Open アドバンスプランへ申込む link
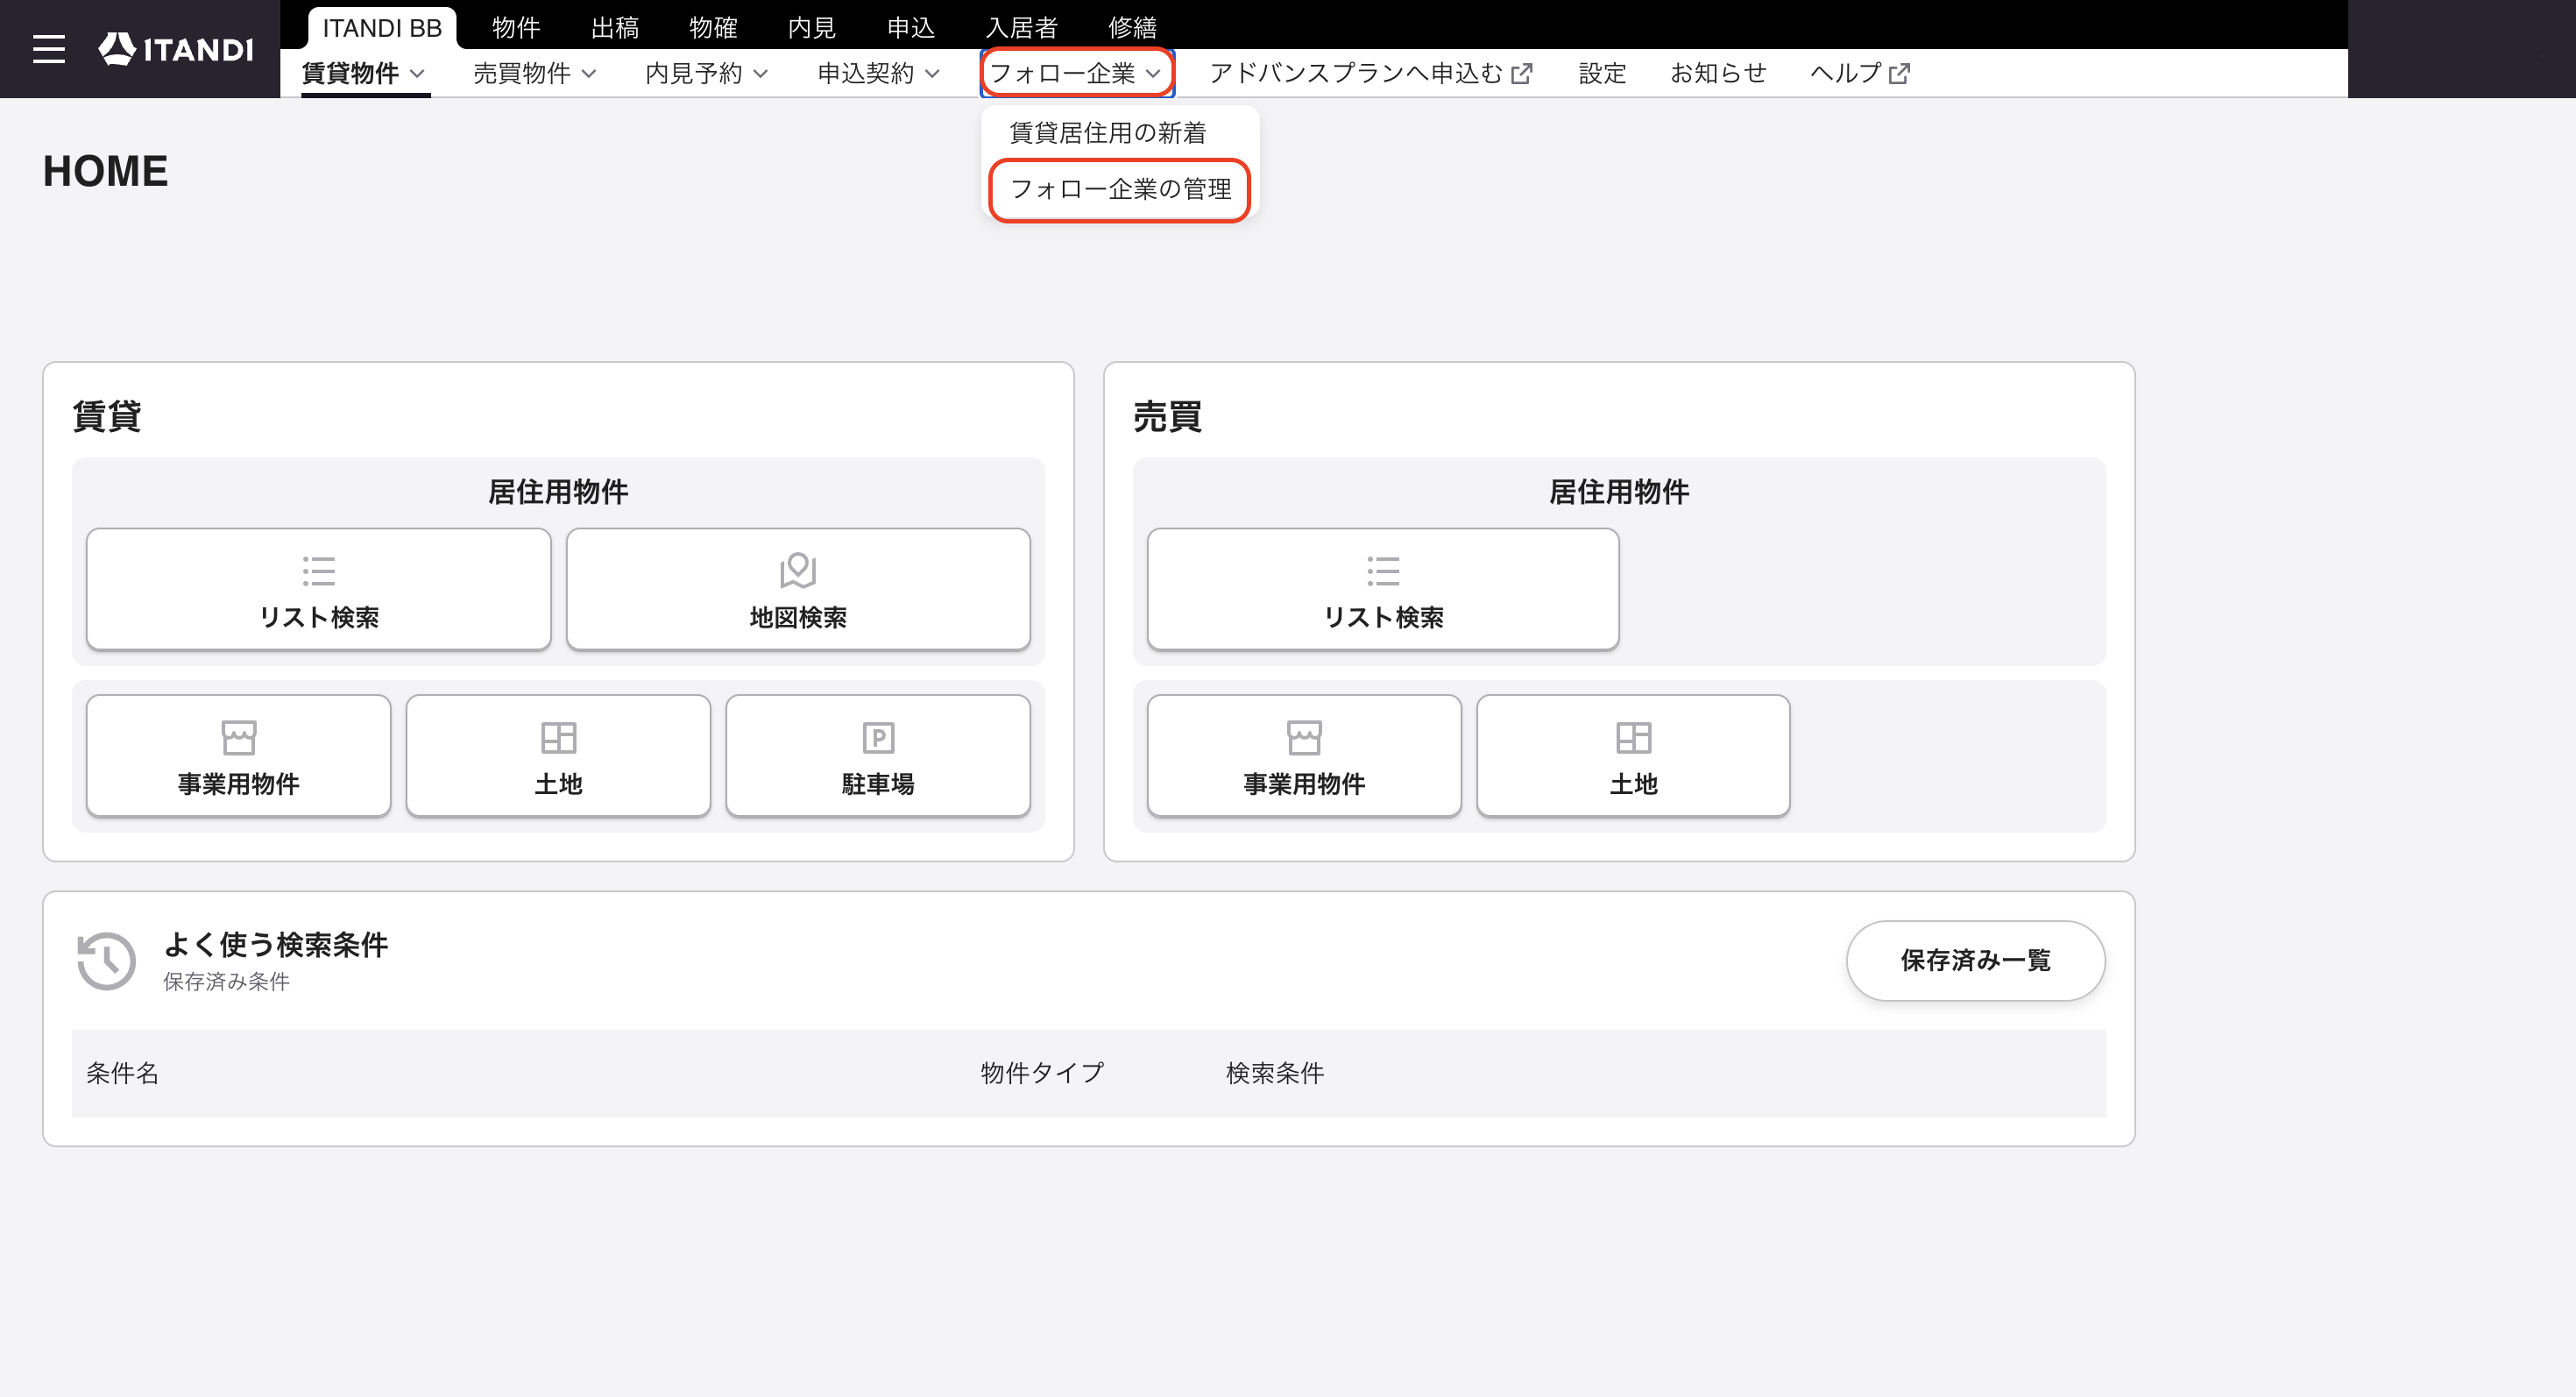 click(1370, 73)
